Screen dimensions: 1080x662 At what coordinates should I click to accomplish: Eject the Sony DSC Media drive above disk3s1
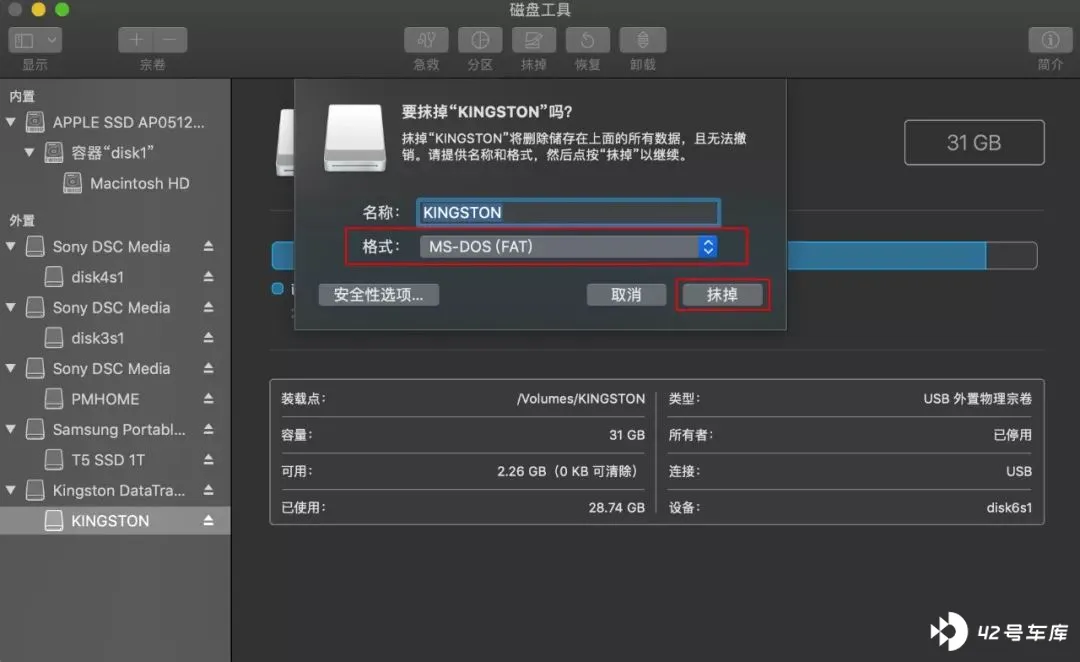pos(208,307)
